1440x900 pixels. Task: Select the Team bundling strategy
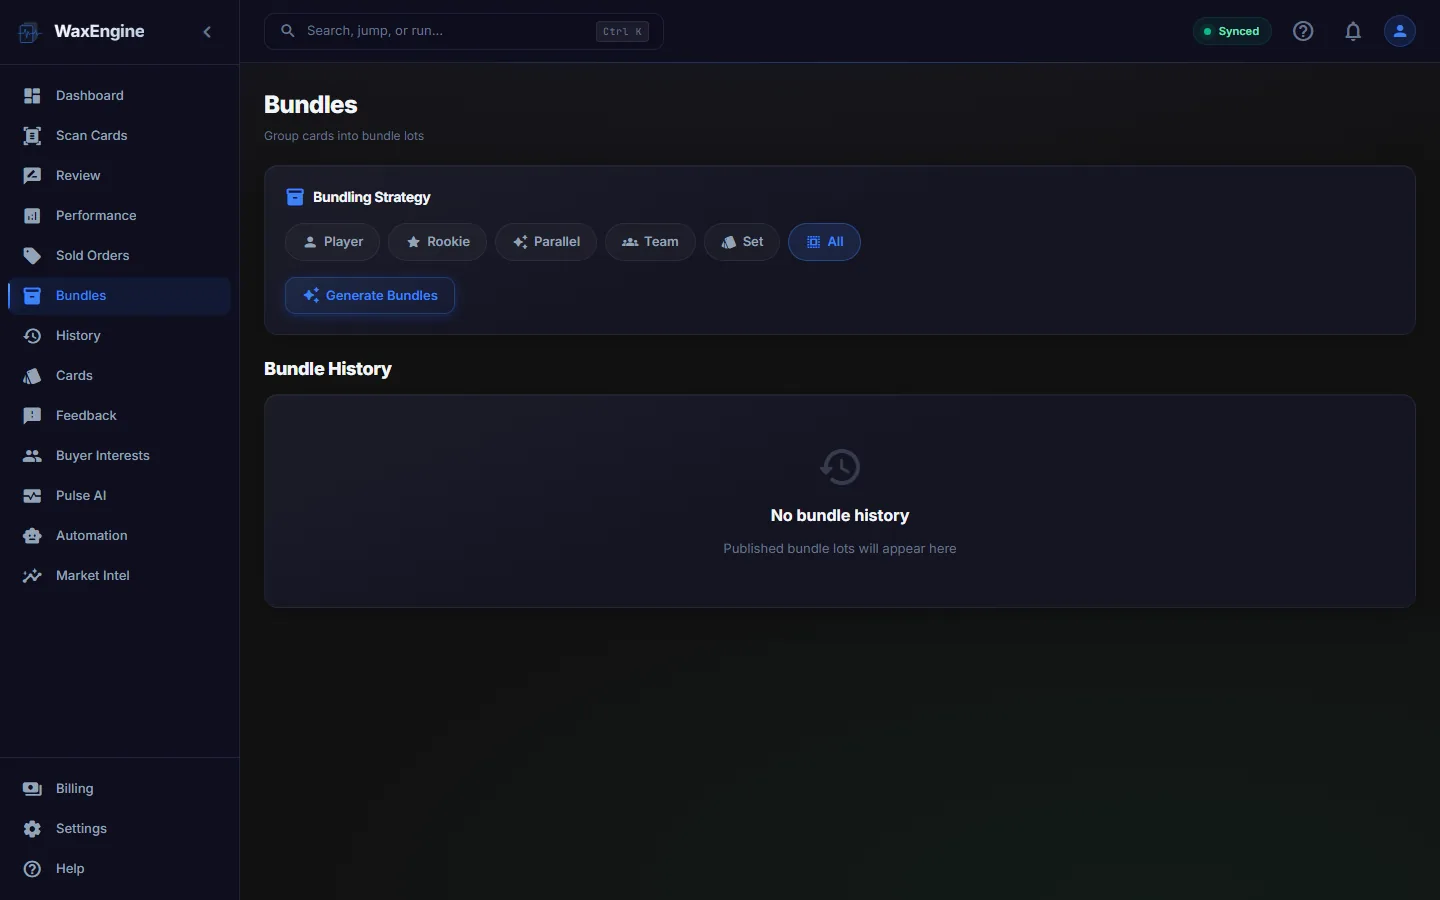(x=650, y=242)
